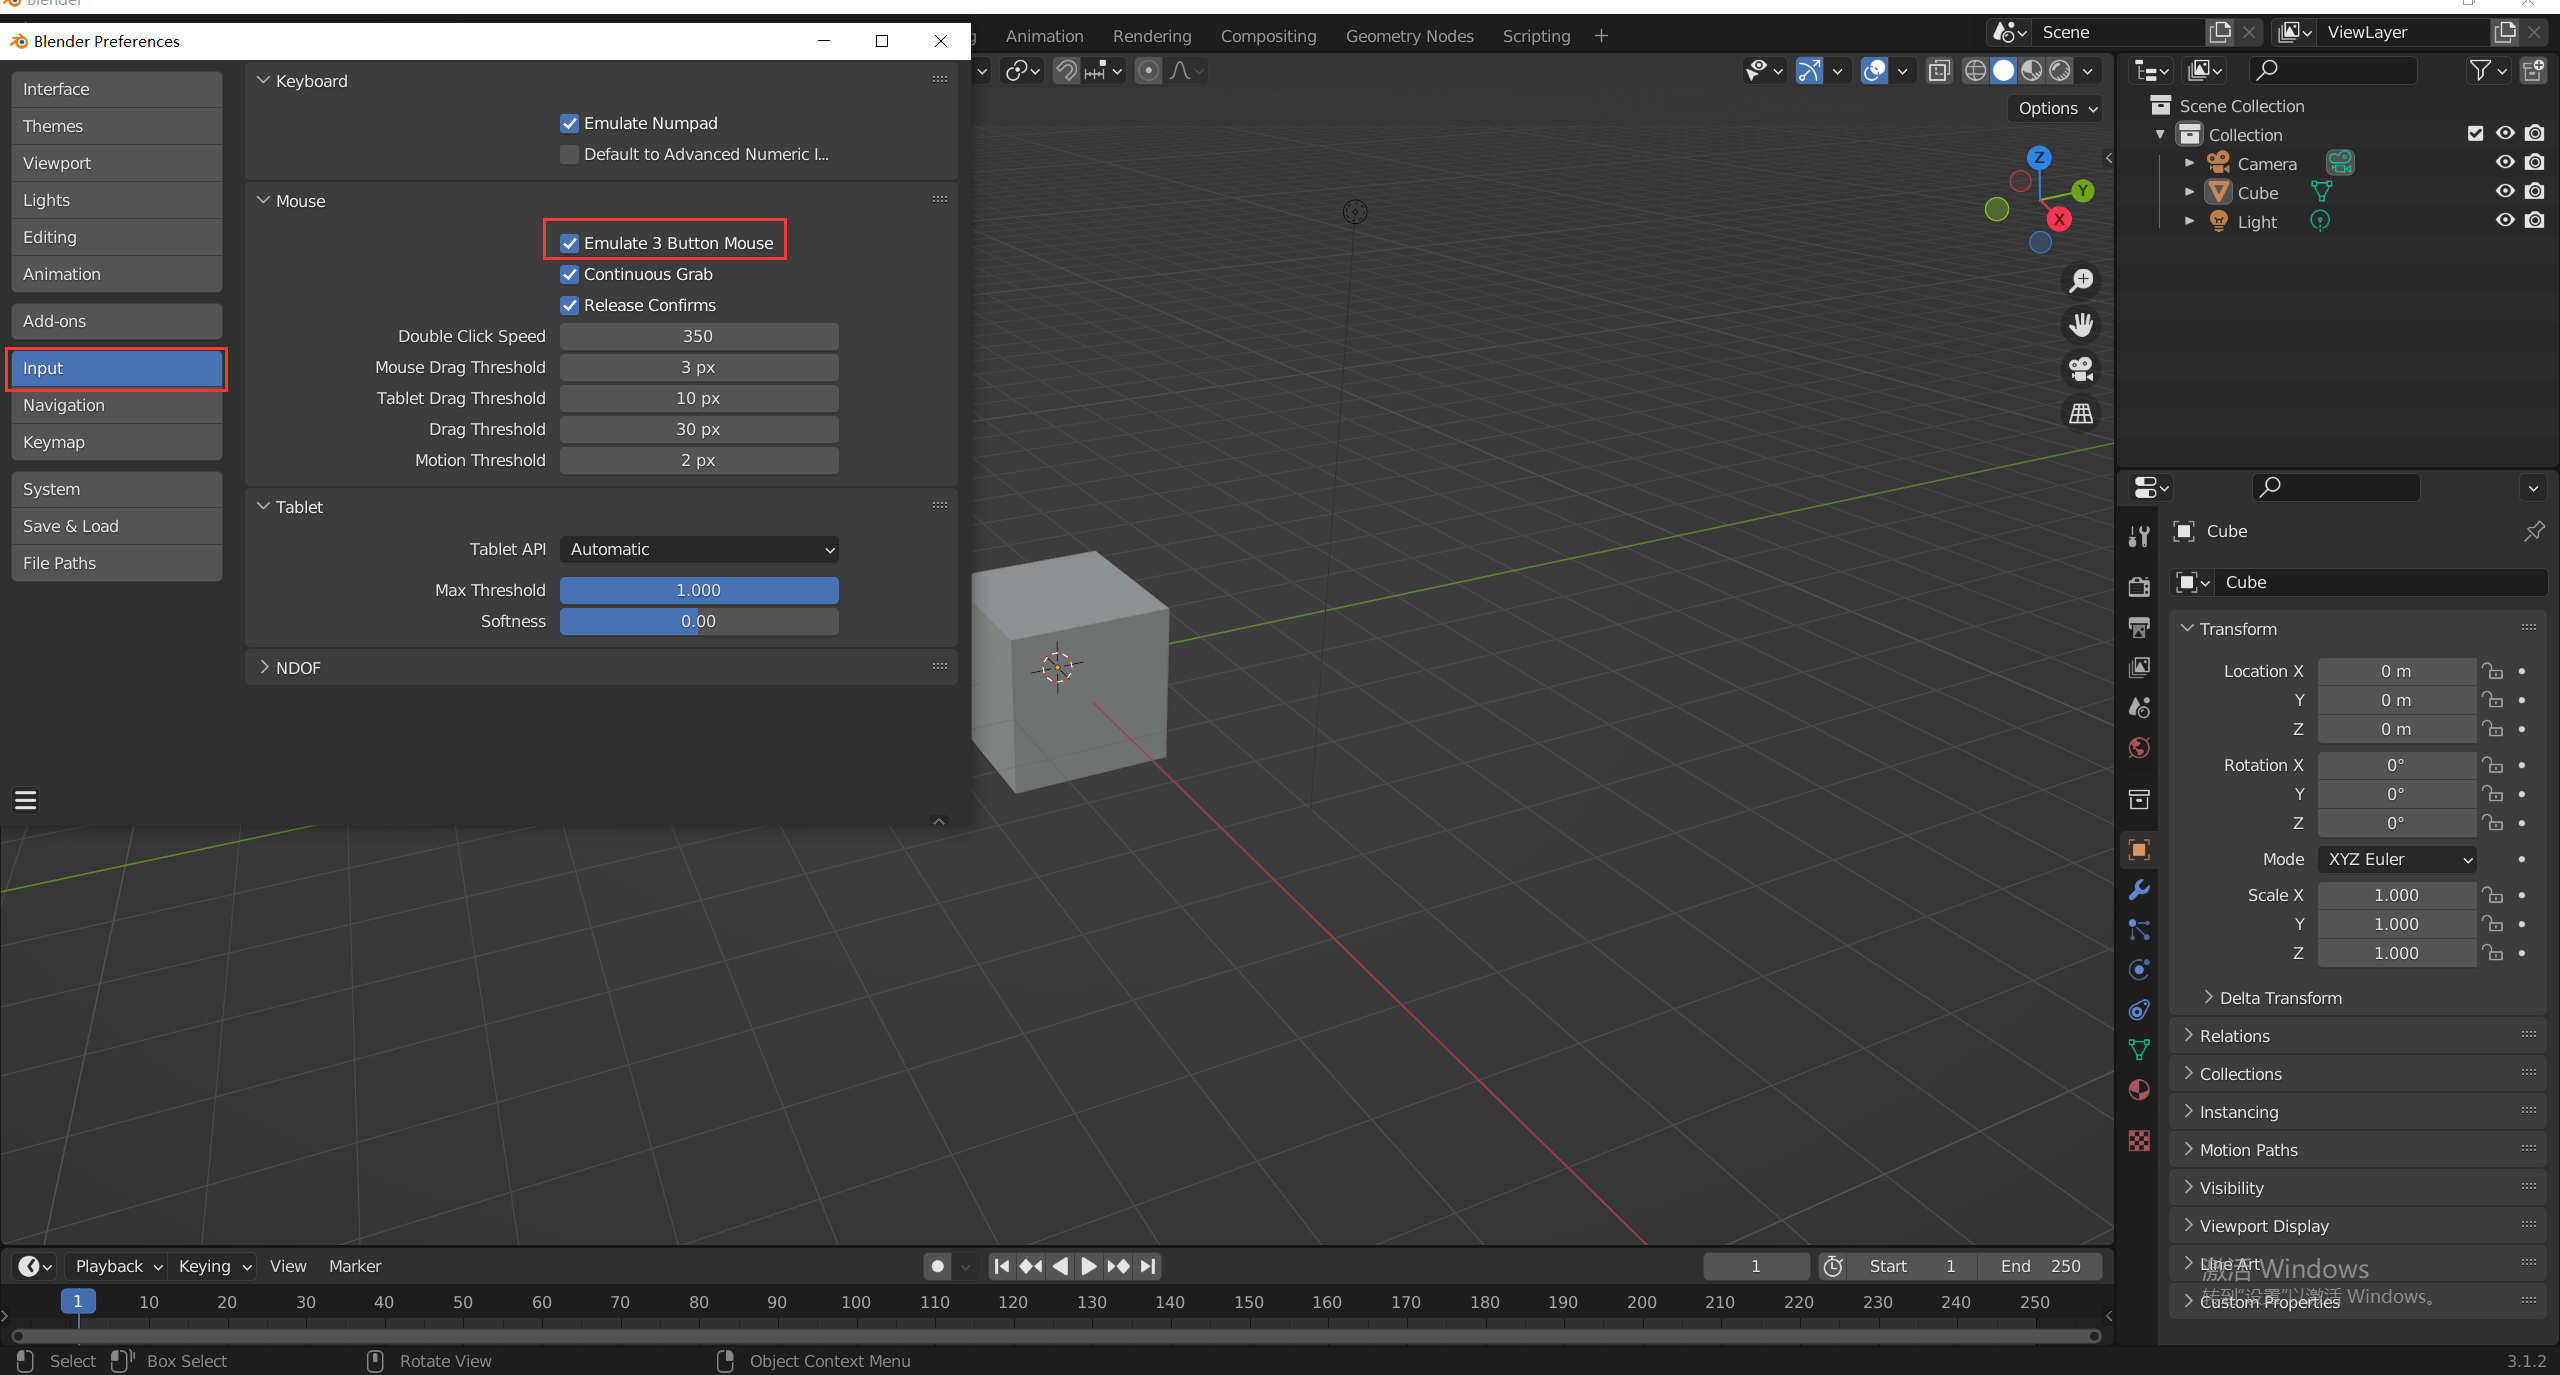Hide Camera in viewport via eye icon
2560x1375 pixels.
[2505, 162]
